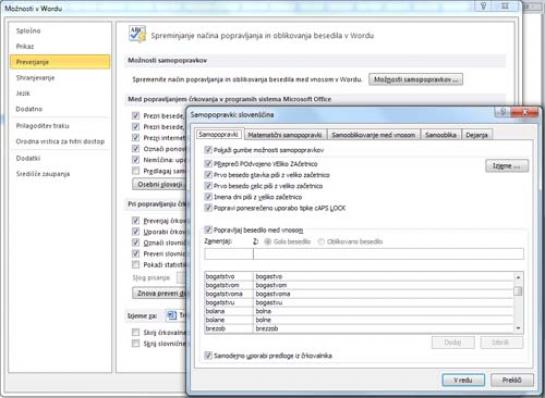Screen dimensions: 545x398
Task: Confirm with V redu button
Action: pyautogui.click(x=463, y=380)
